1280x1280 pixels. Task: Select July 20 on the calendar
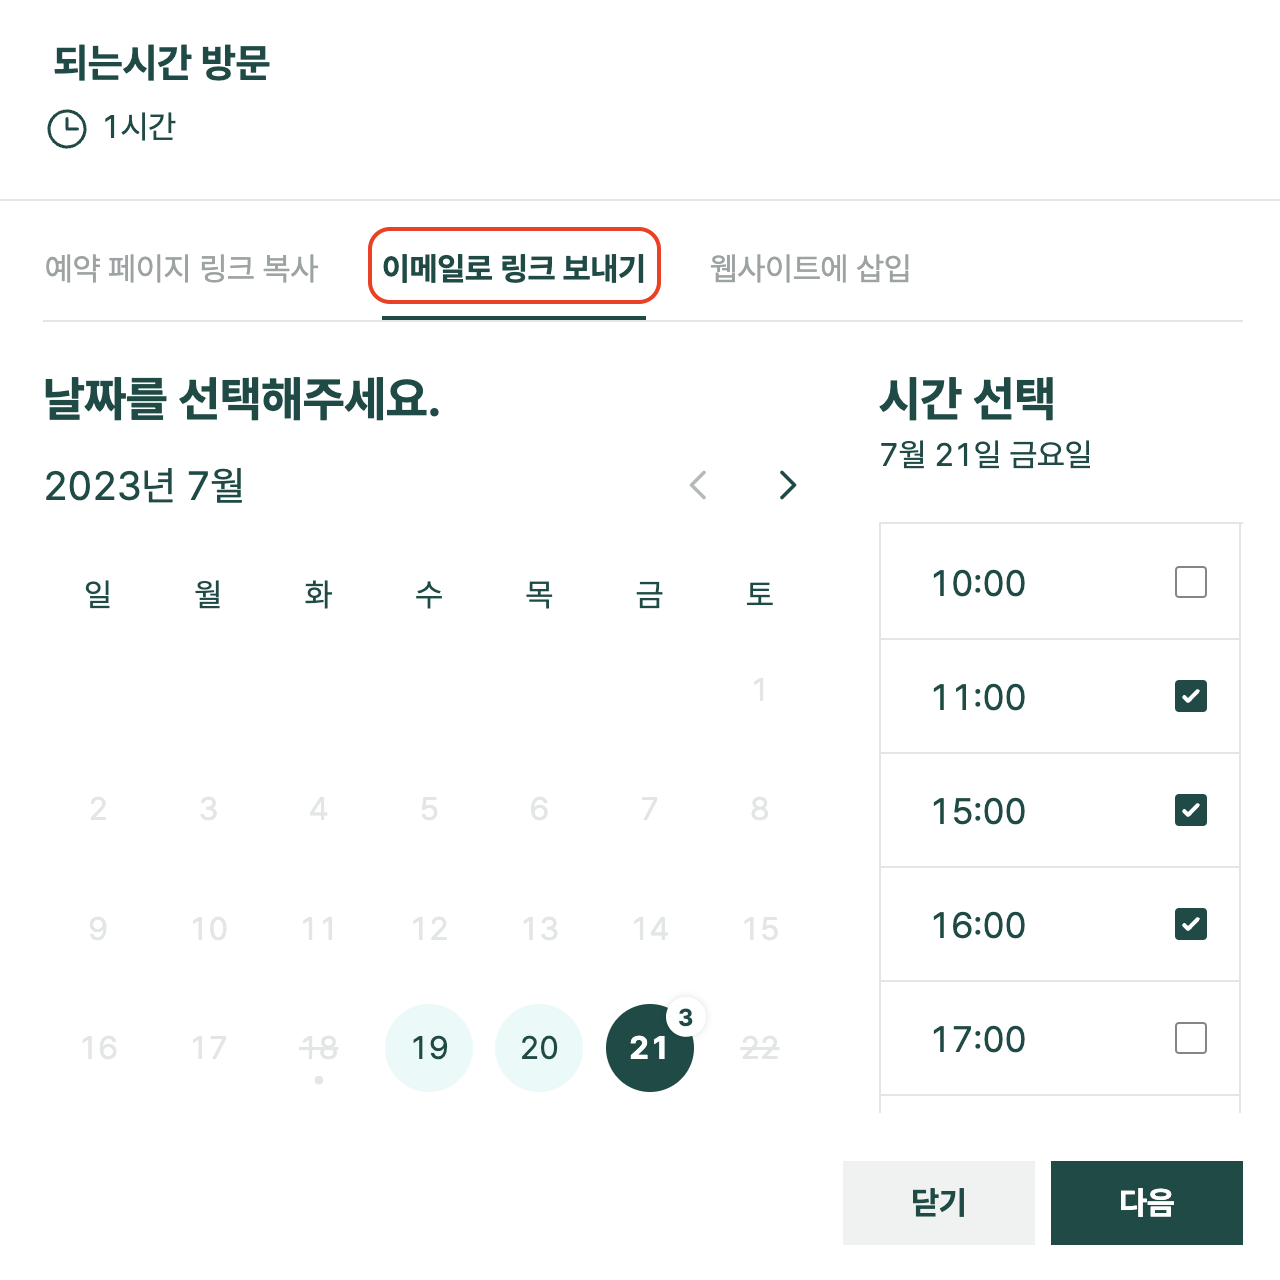pos(539,1048)
